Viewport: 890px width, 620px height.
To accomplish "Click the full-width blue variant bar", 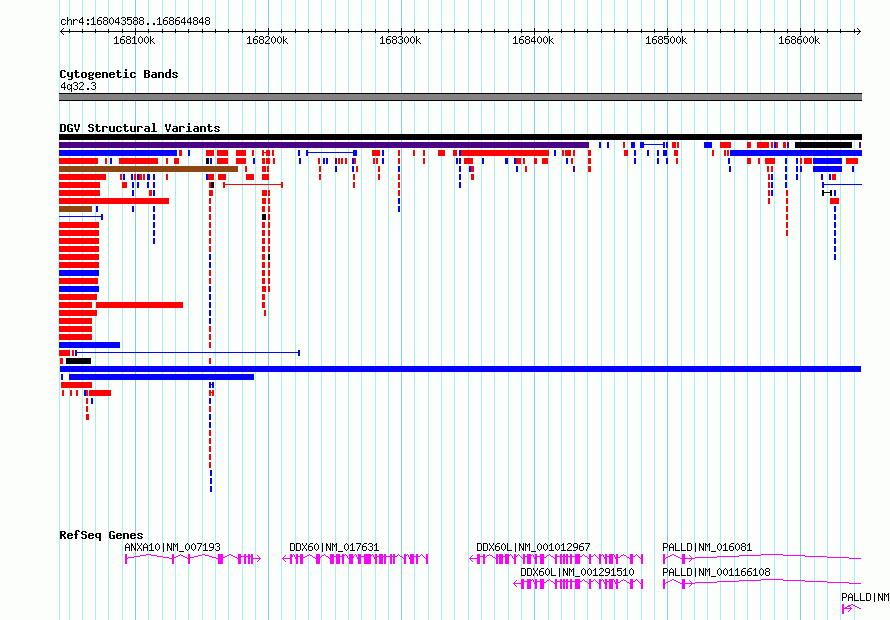I will click(x=460, y=369).
